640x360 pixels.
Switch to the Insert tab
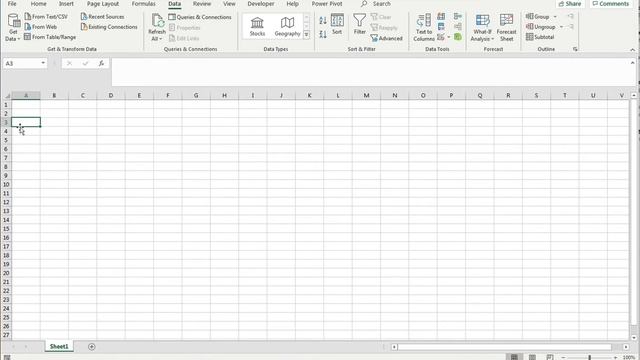coord(66,4)
